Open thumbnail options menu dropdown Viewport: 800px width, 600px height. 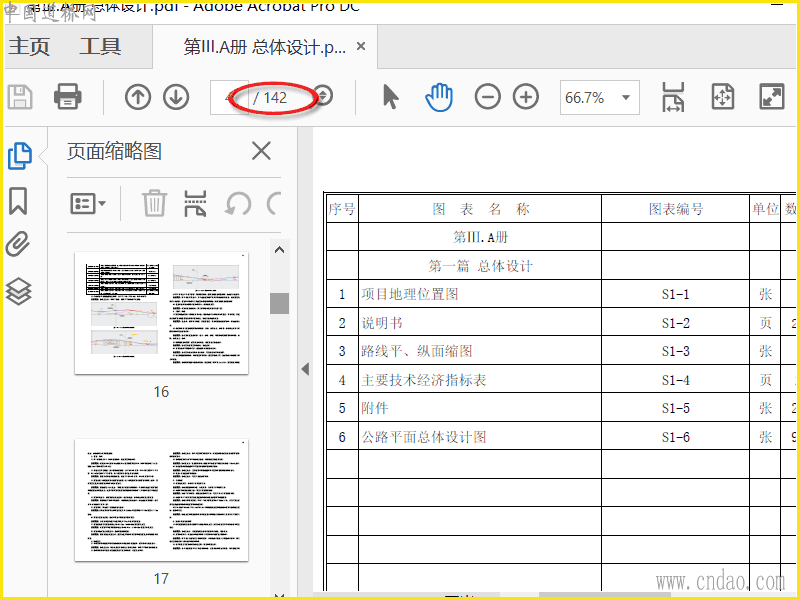tap(88, 204)
